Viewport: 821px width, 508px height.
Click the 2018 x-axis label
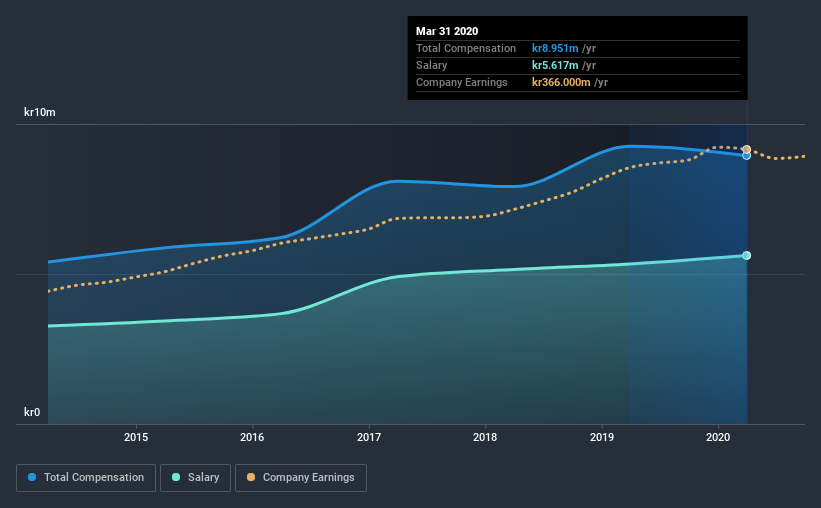coord(485,437)
